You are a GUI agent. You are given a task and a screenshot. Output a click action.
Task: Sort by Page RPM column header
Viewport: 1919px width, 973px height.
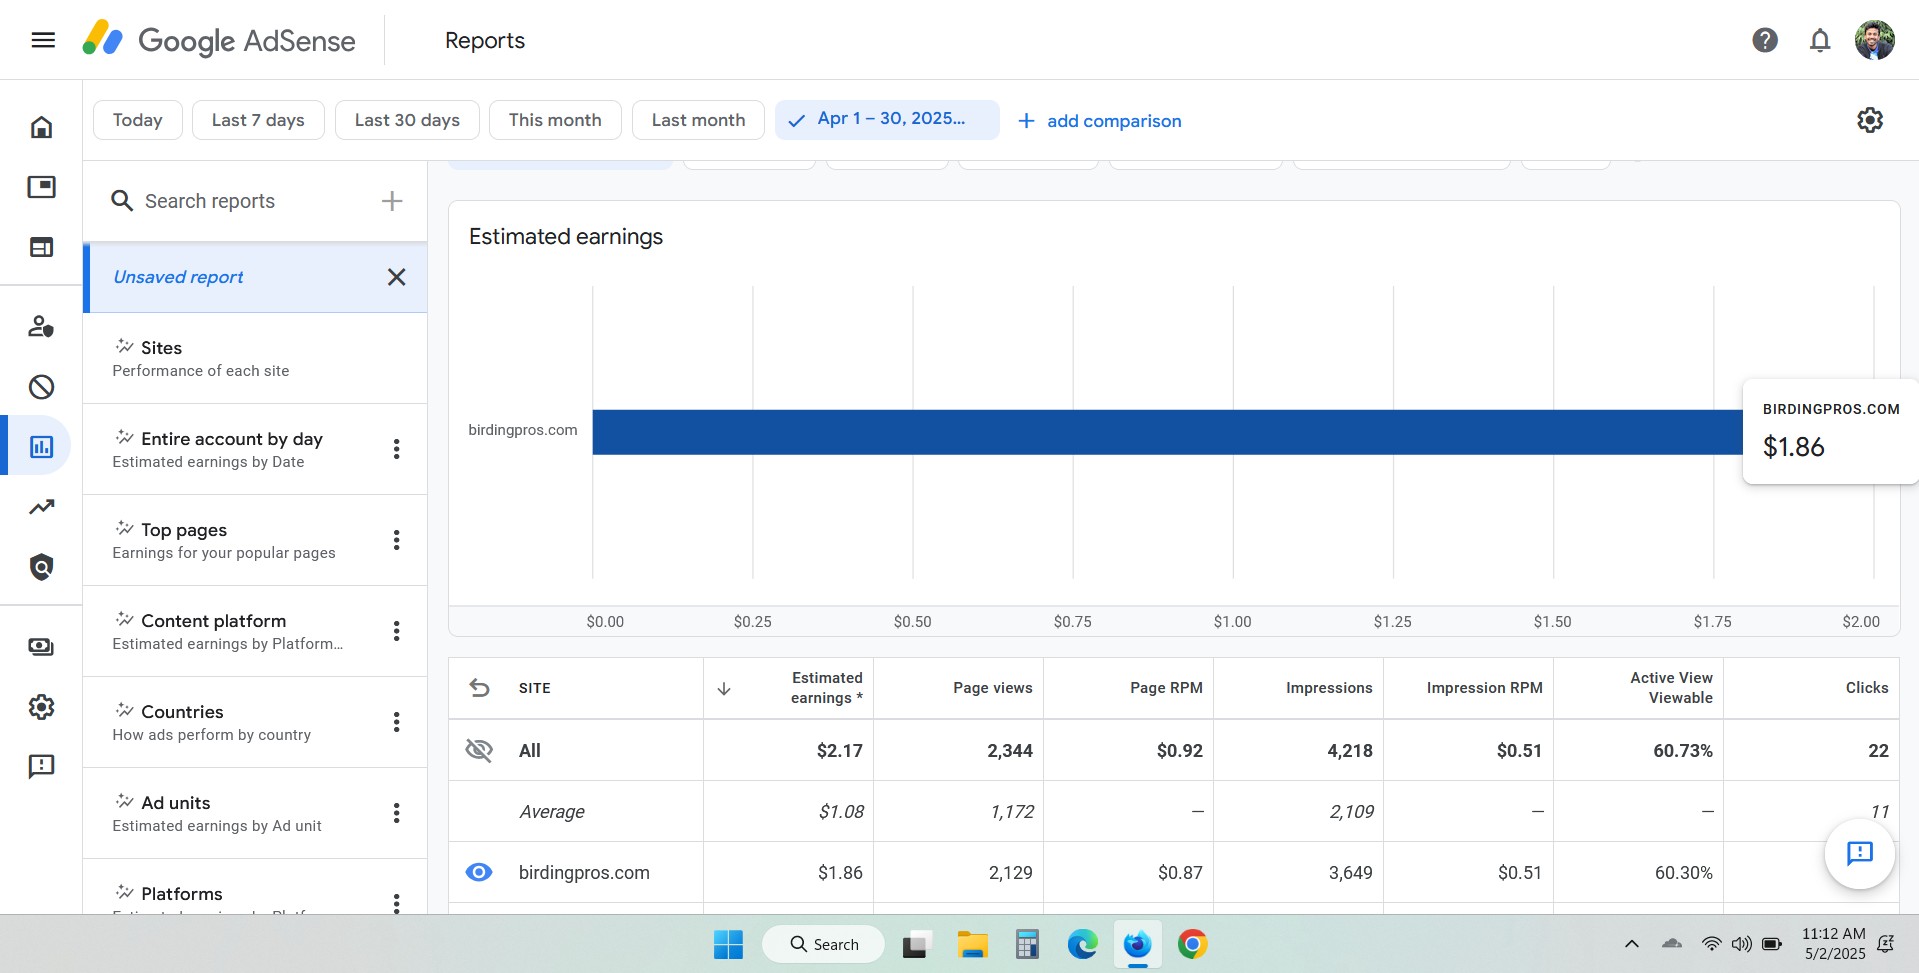pyautogui.click(x=1166, y=688)
